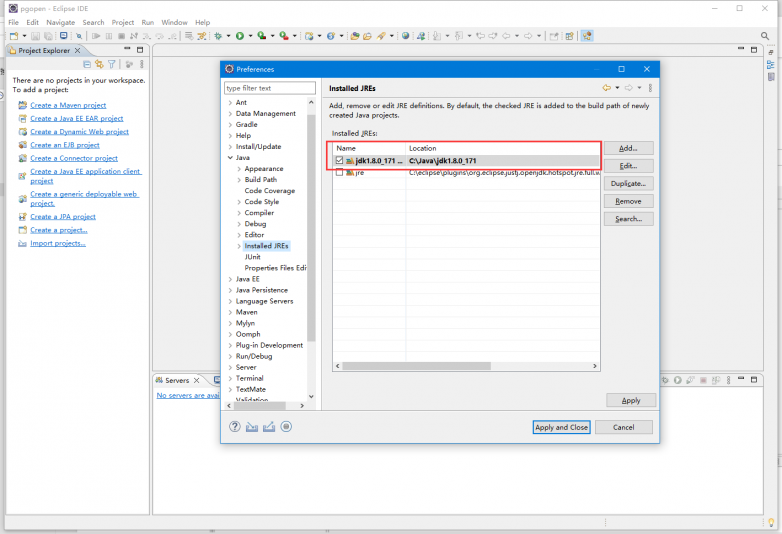The height and width of the screenshot is (534, 782).
Task: Expand the Maven preferences node
Action: click(230, 312)
